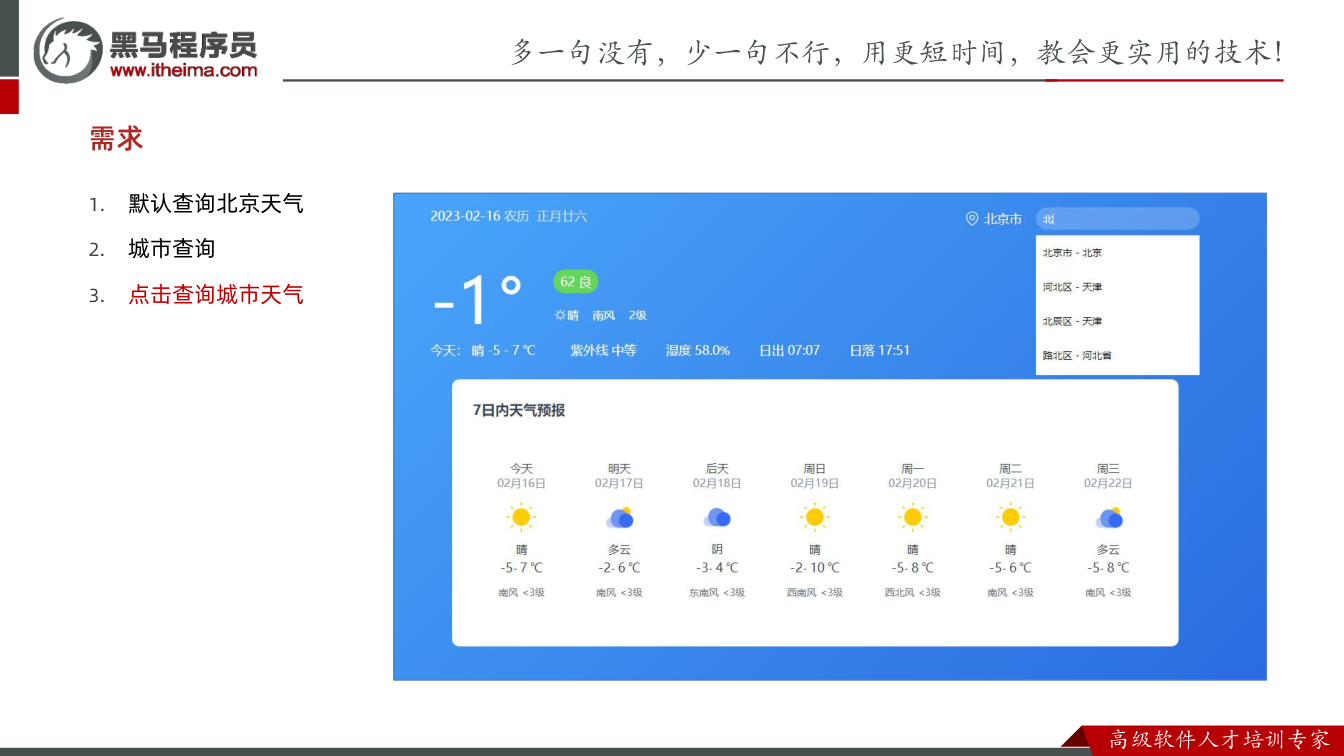Click the 日落 17:51 text
This screenshot has width=1344, height=756.
(x=880, y=350)
